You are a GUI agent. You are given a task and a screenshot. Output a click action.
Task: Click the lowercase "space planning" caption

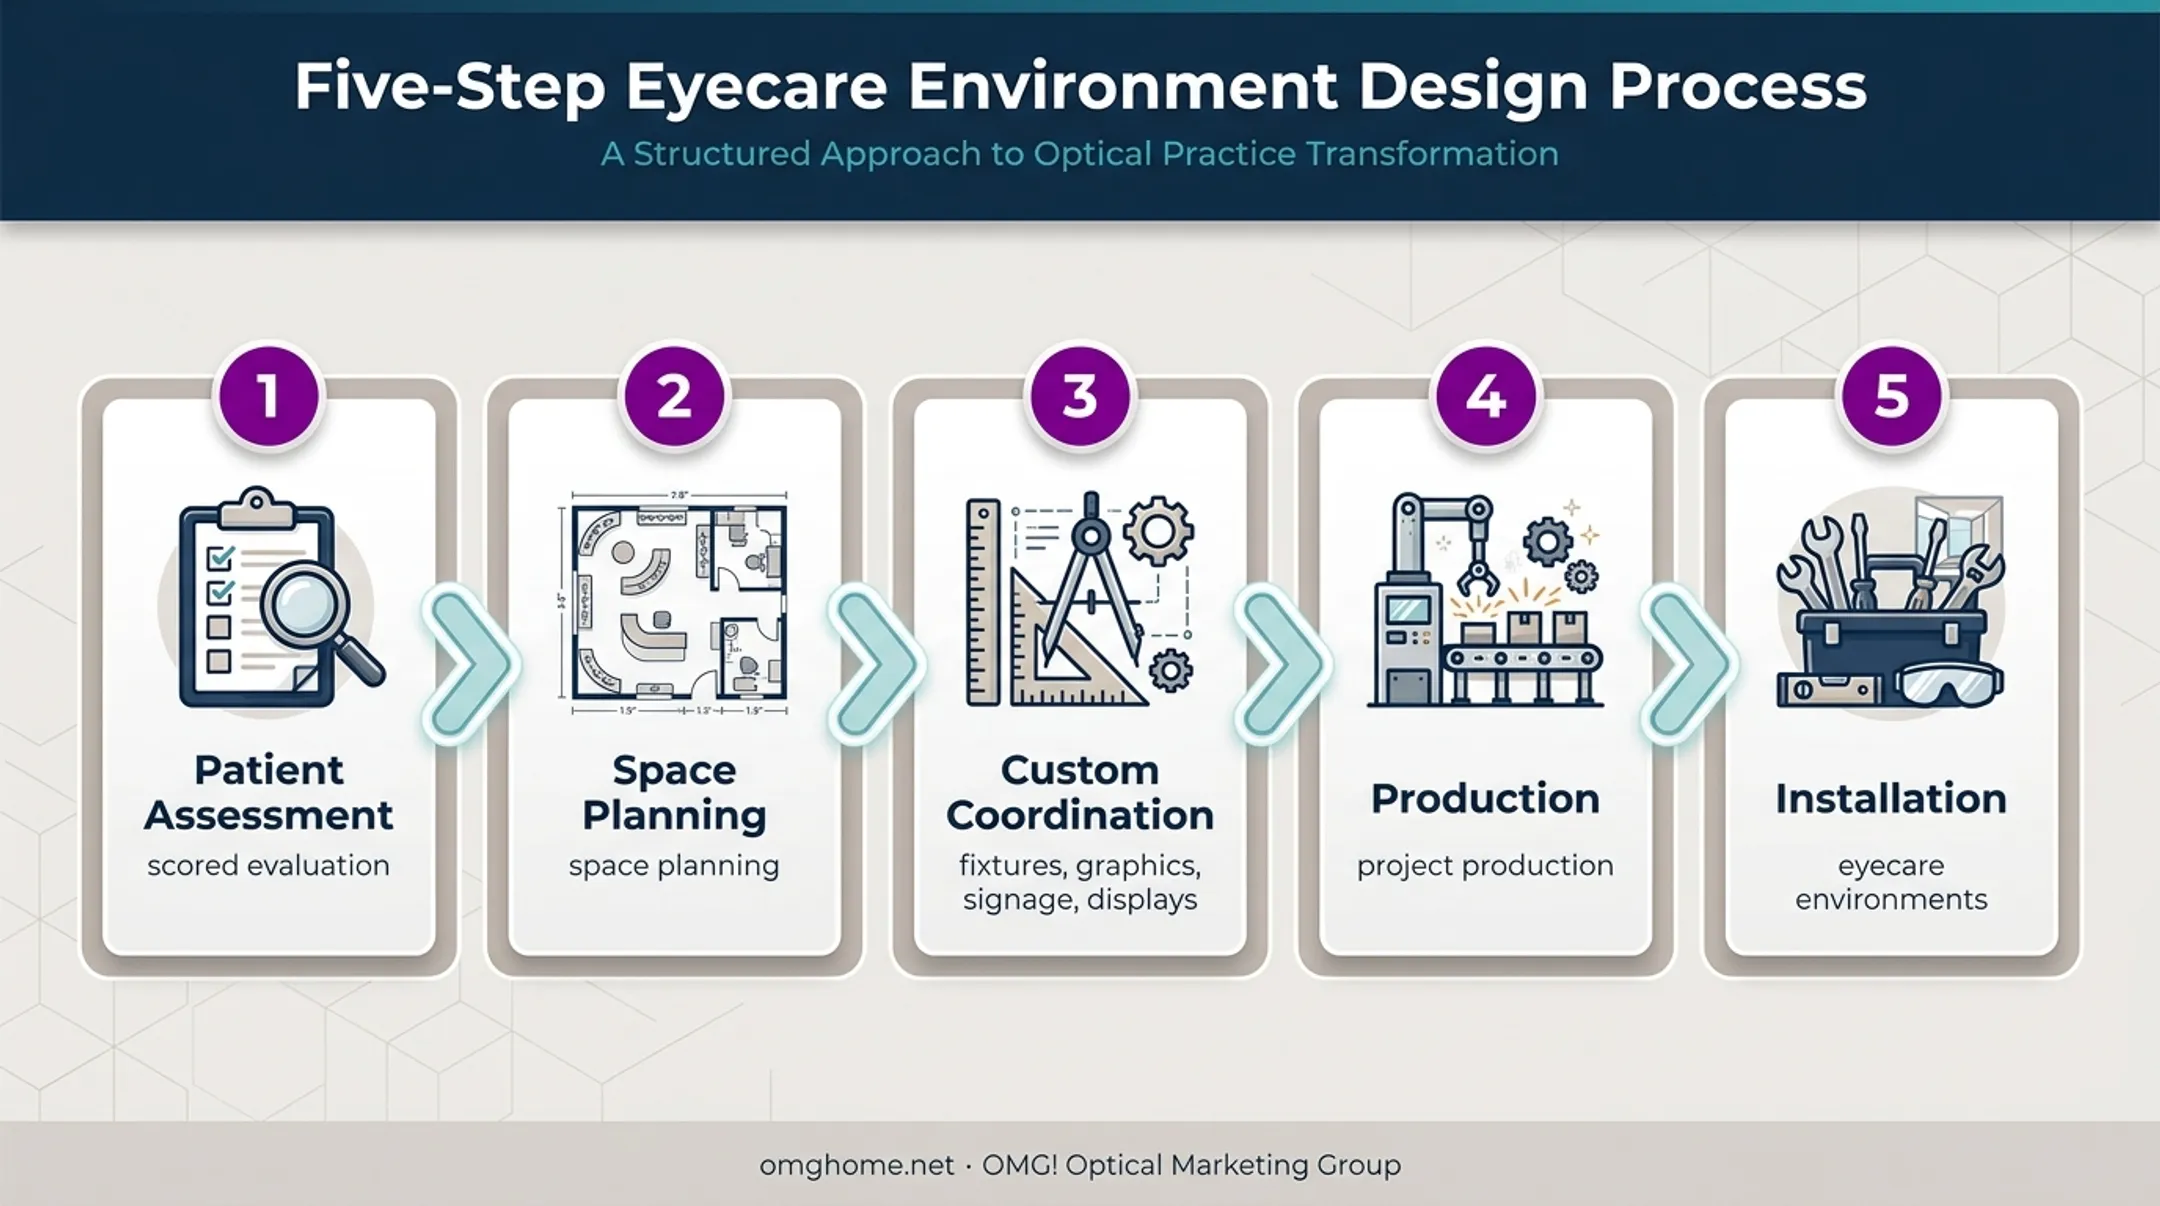click(x=675, y=866)
